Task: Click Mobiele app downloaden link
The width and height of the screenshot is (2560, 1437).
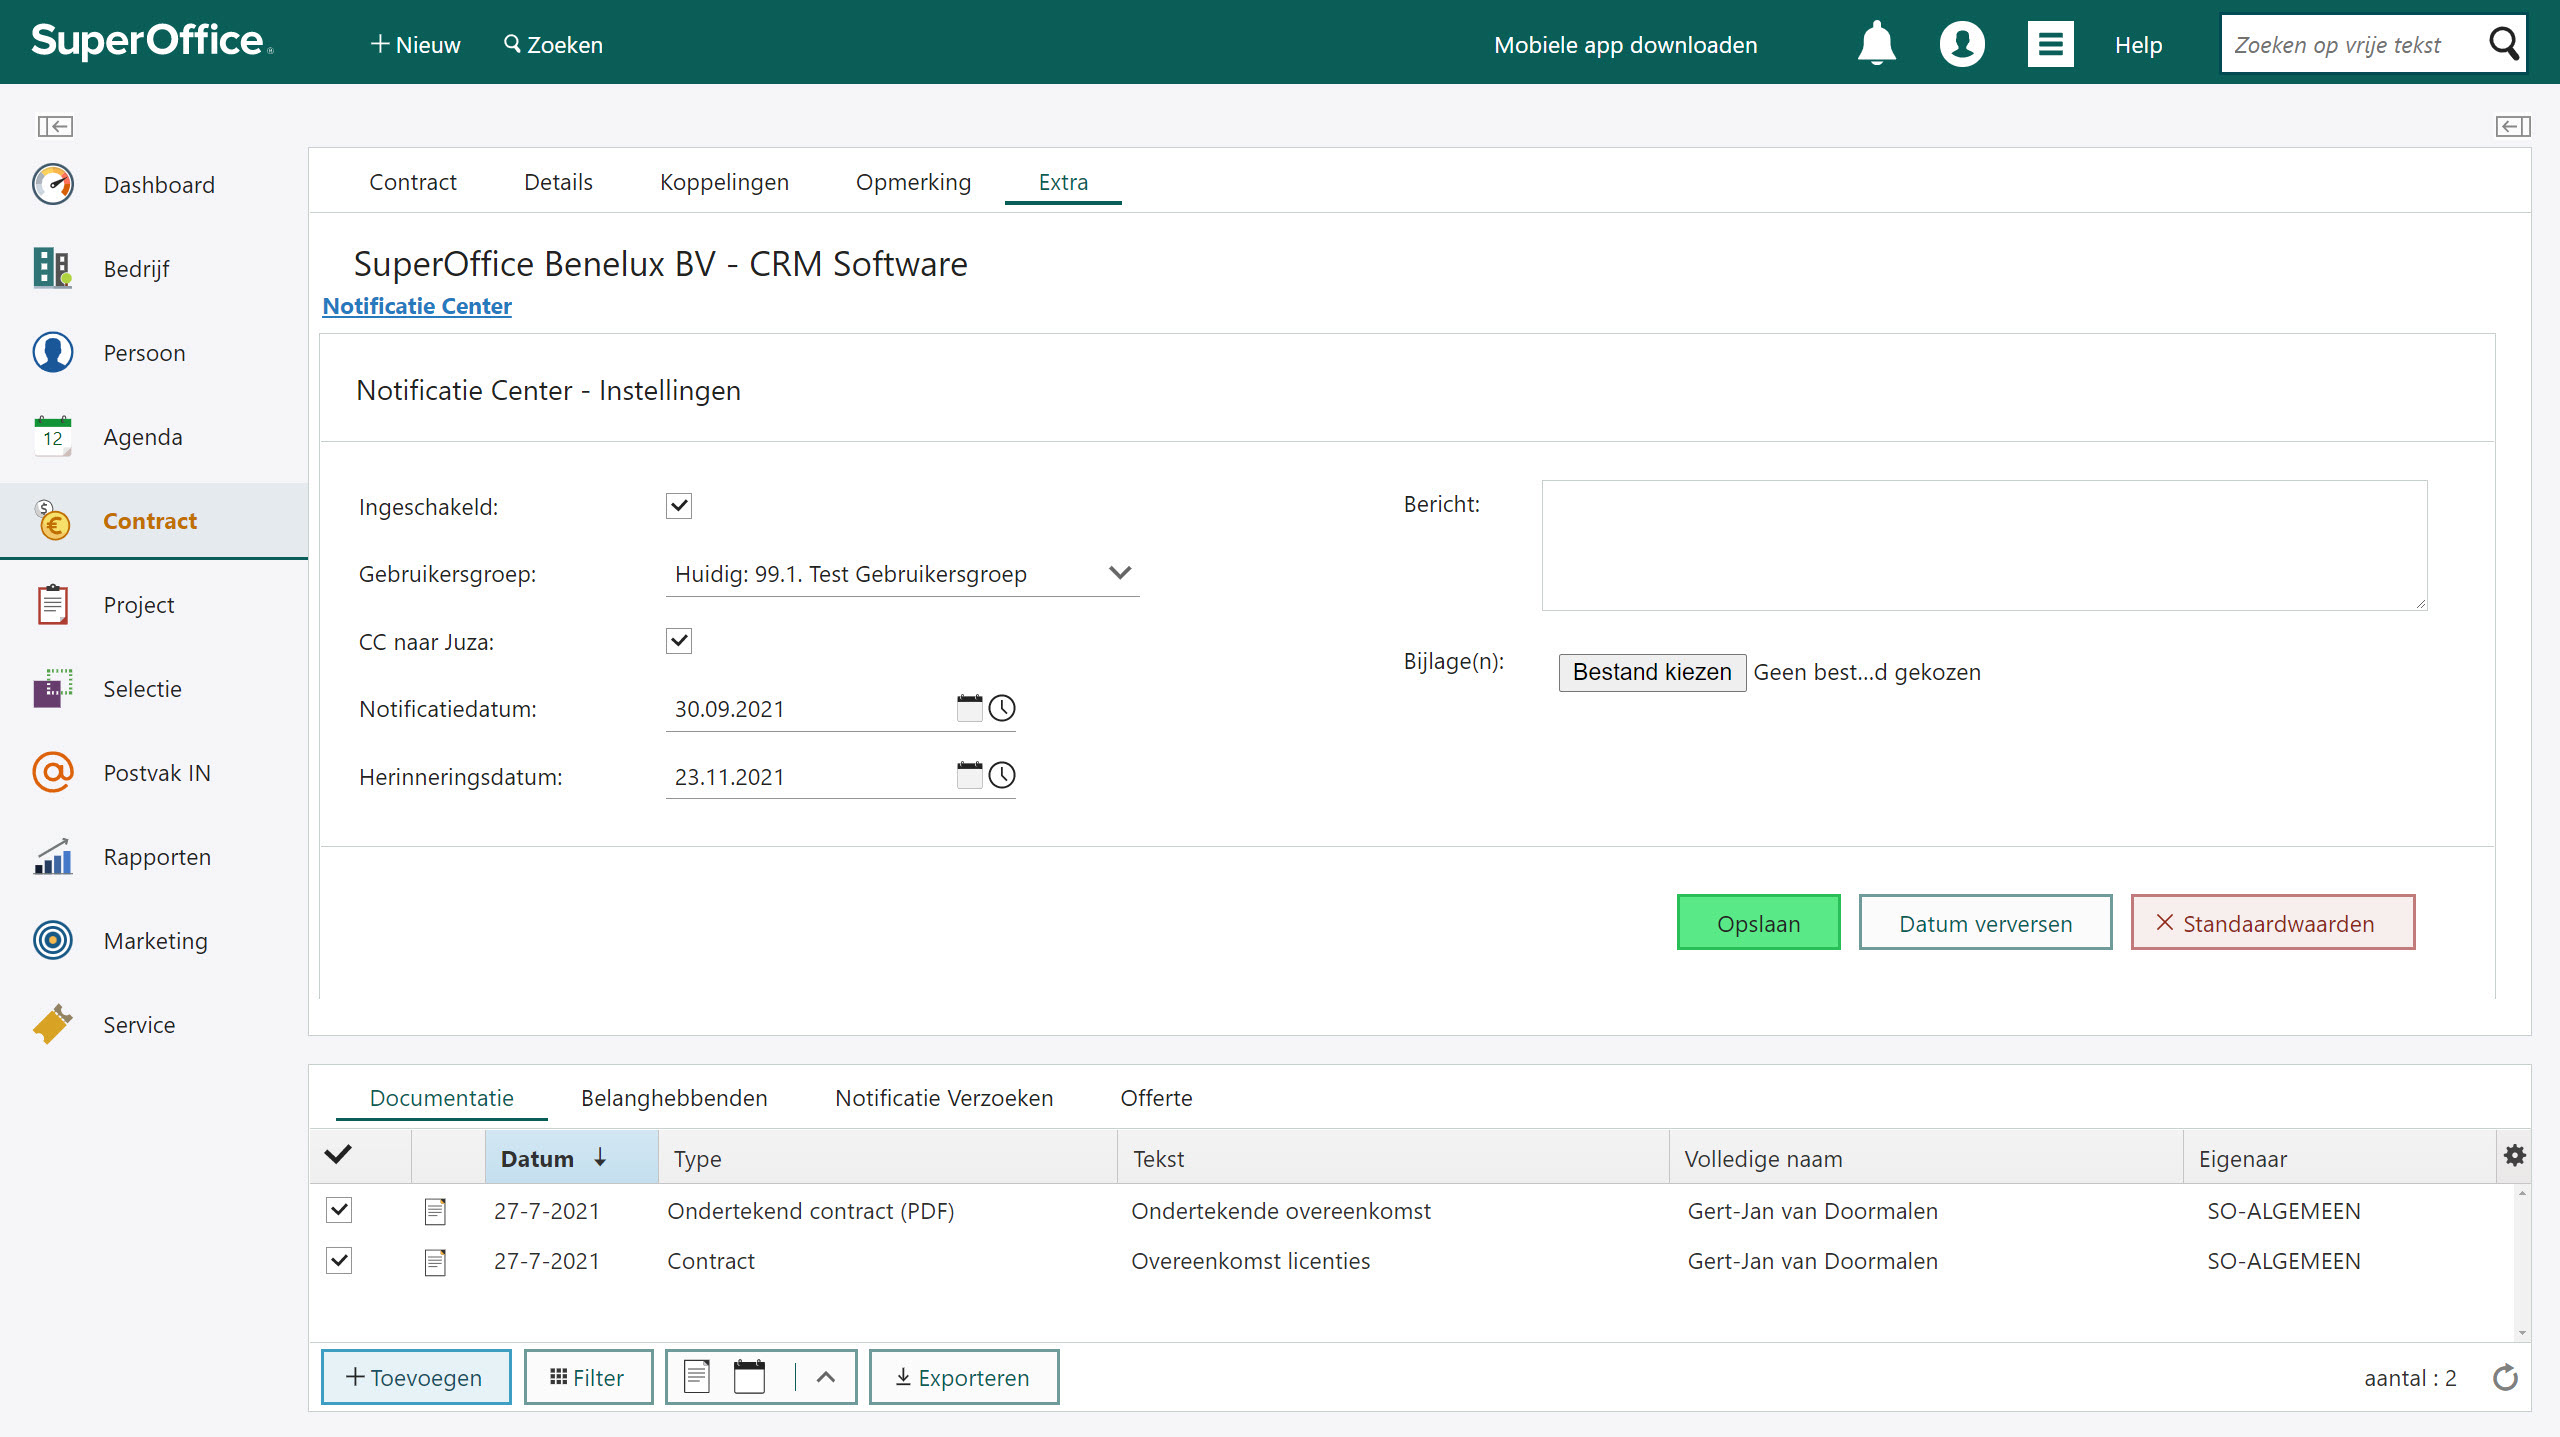Action: pos(1625,45)
